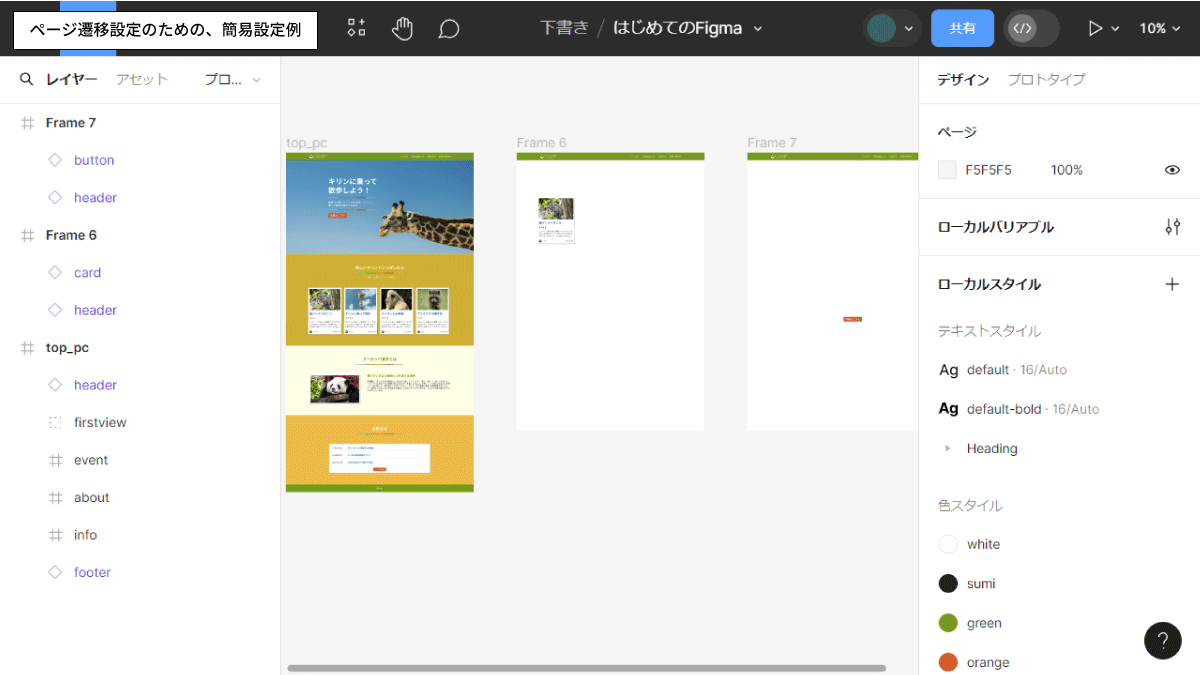This screenshot has width=1200, height=675.
Task: Select the Hand tool
Action: point(402,28)
